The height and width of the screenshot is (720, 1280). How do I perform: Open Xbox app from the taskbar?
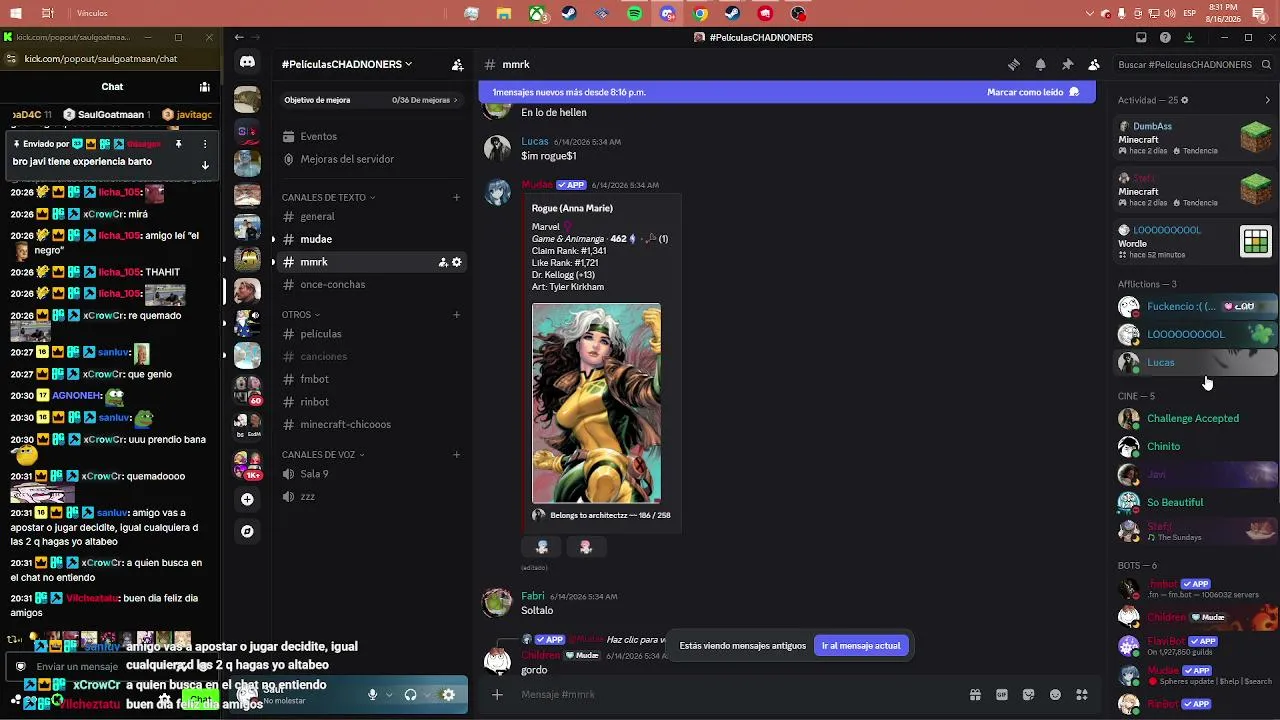537,14
